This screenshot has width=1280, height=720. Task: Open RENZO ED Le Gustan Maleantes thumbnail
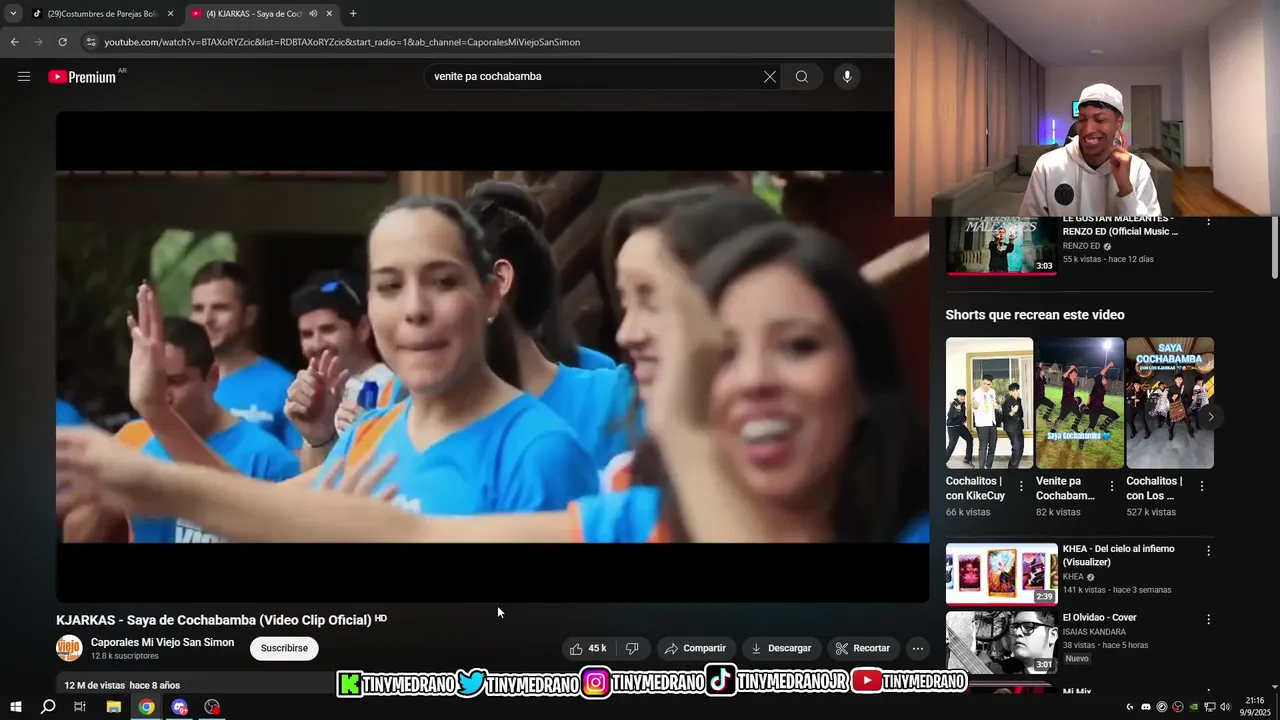tap(1001, 245)
